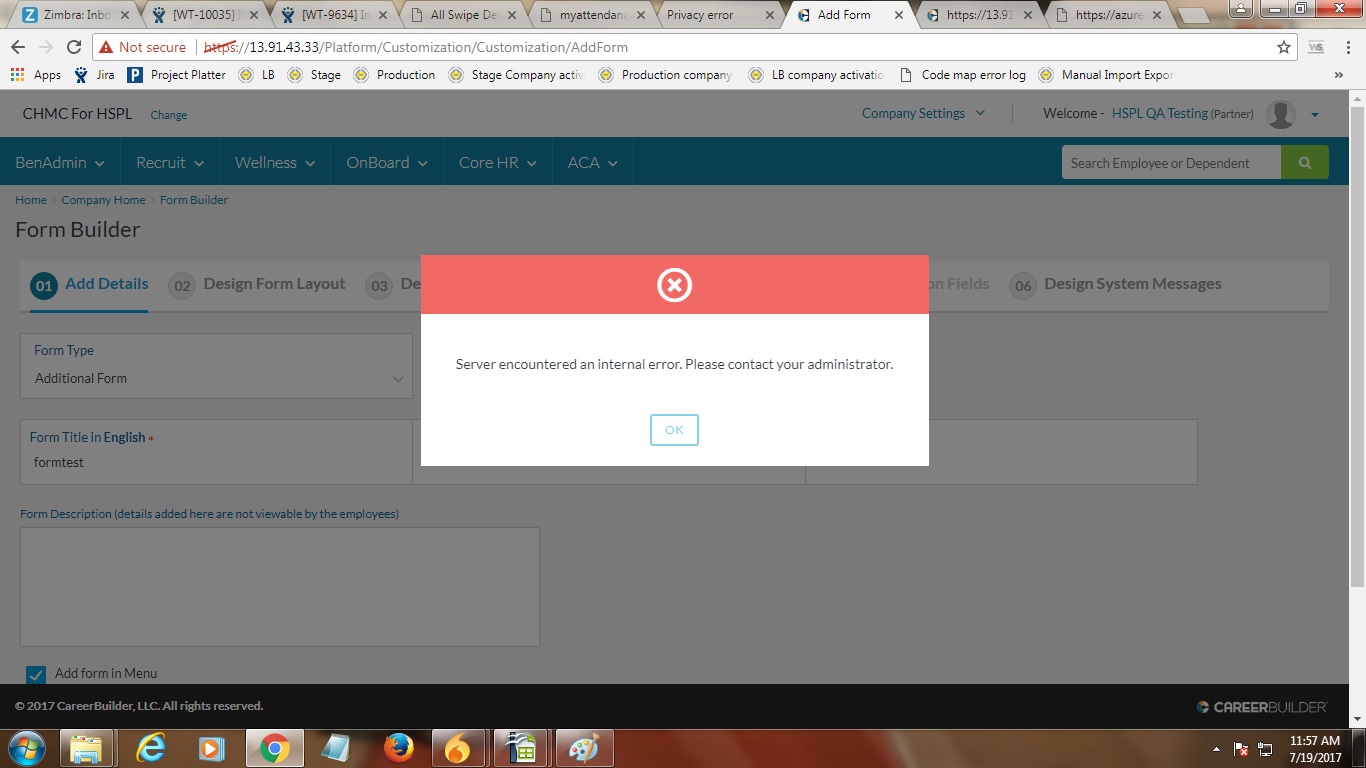1366x768 pixels.
Task: Click the green search magnifying glass icon
Action: pos(1305,162)
